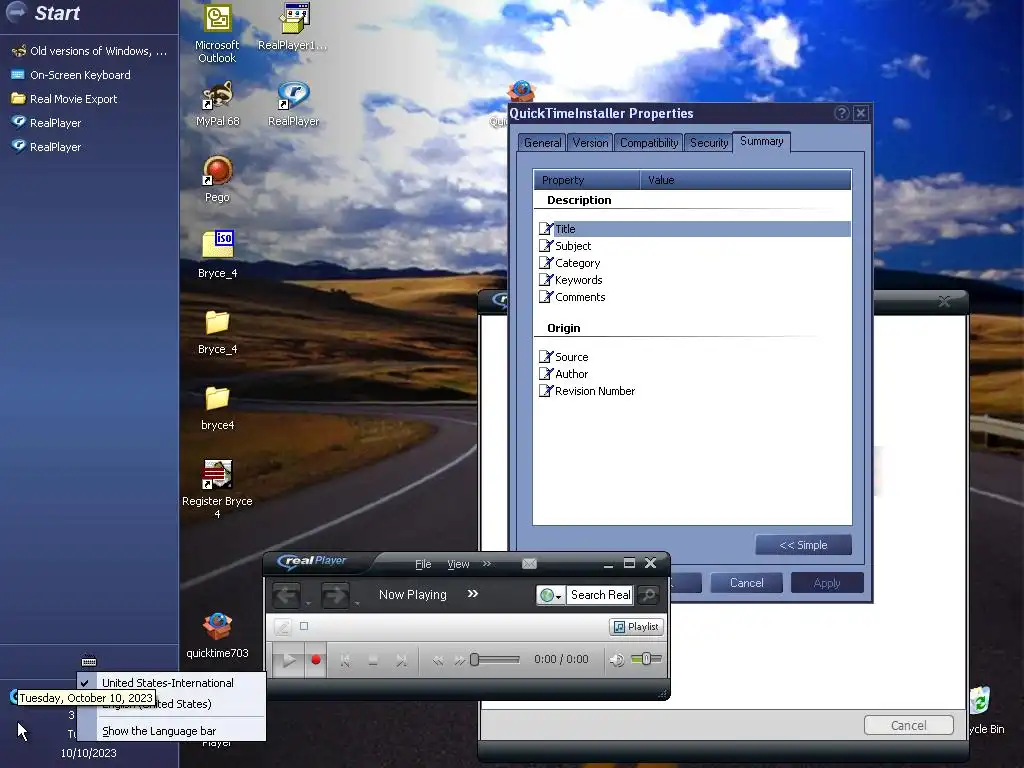
Task: Select the United States-International keyboard option
Action: tap(167, 682)
